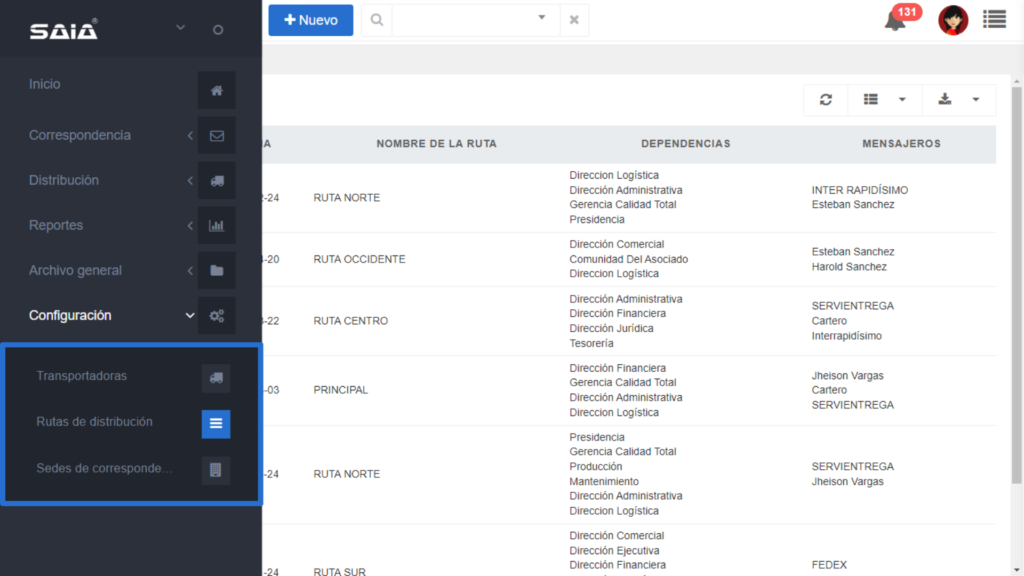Clear the search with the X button
Screen dimensions: 1024x576
click(x=574, y=20)
